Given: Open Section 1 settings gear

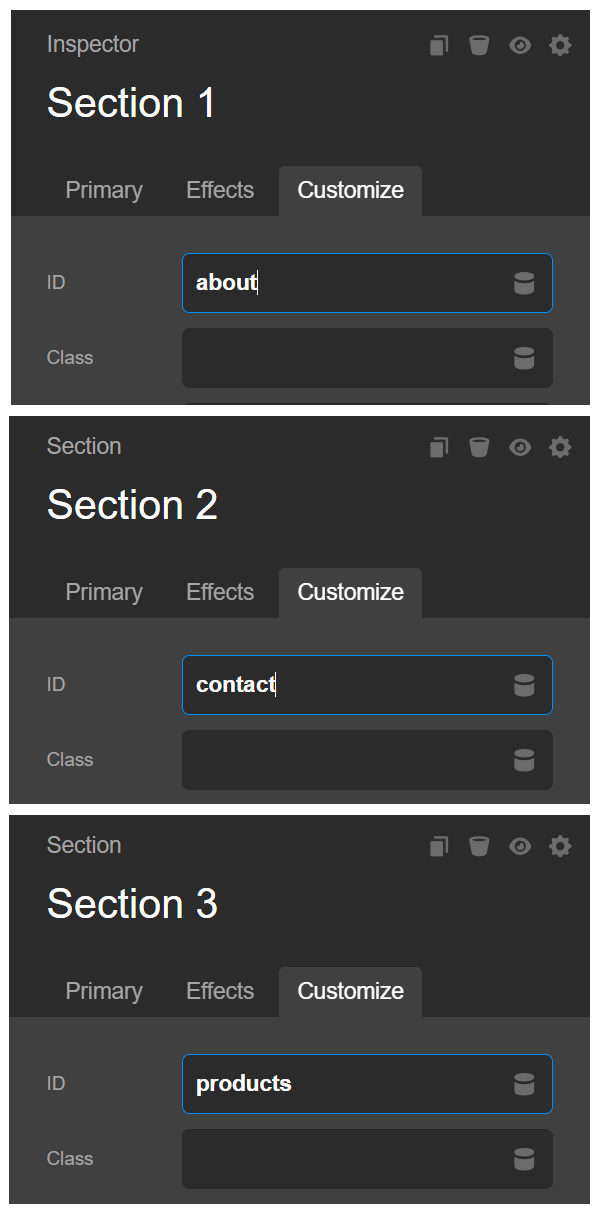Looking at the screenshot, I should [x=559, y=45].
